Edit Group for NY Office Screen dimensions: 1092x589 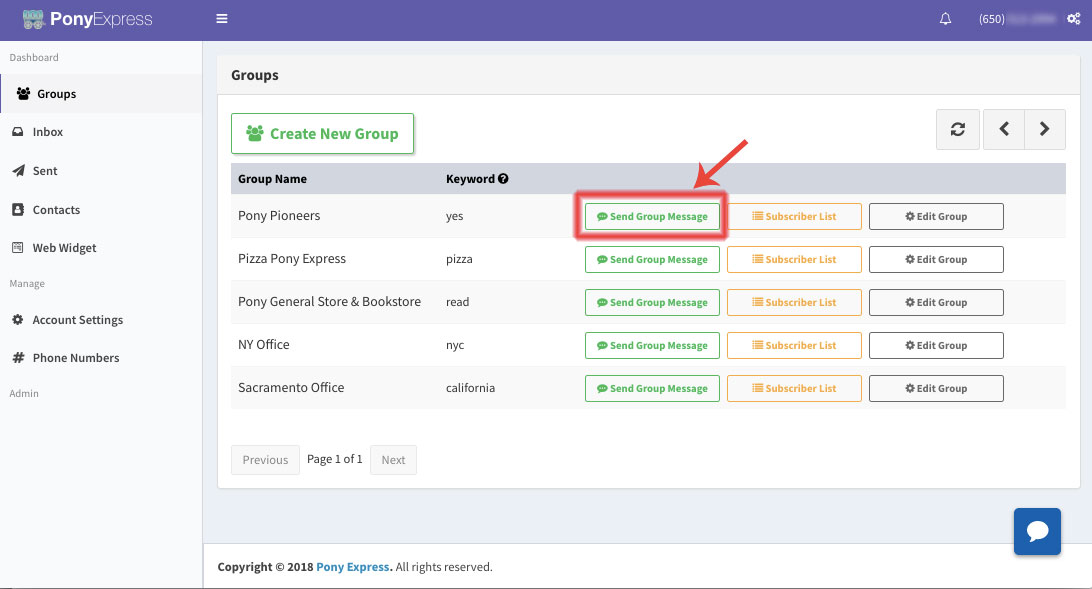click(x=936, y=345)
